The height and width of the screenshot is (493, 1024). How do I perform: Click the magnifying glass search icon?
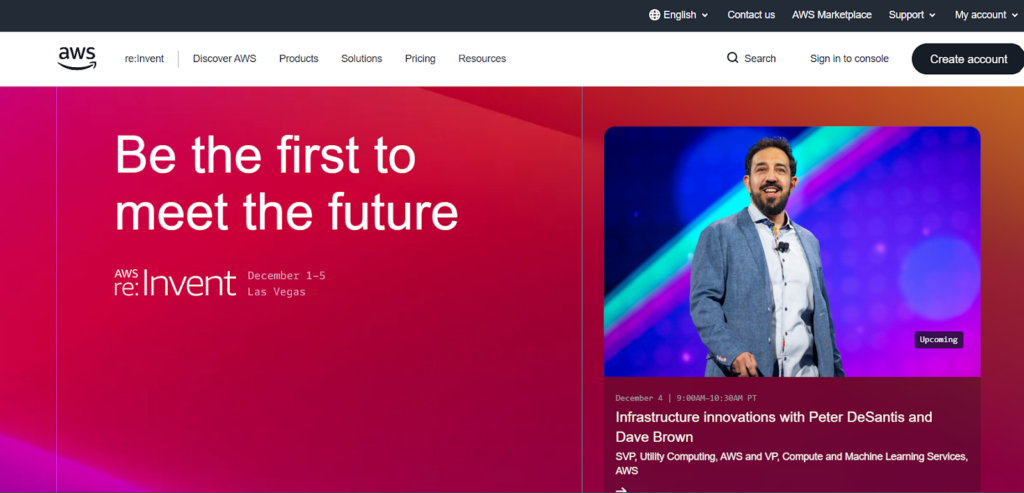click(733, 59)
